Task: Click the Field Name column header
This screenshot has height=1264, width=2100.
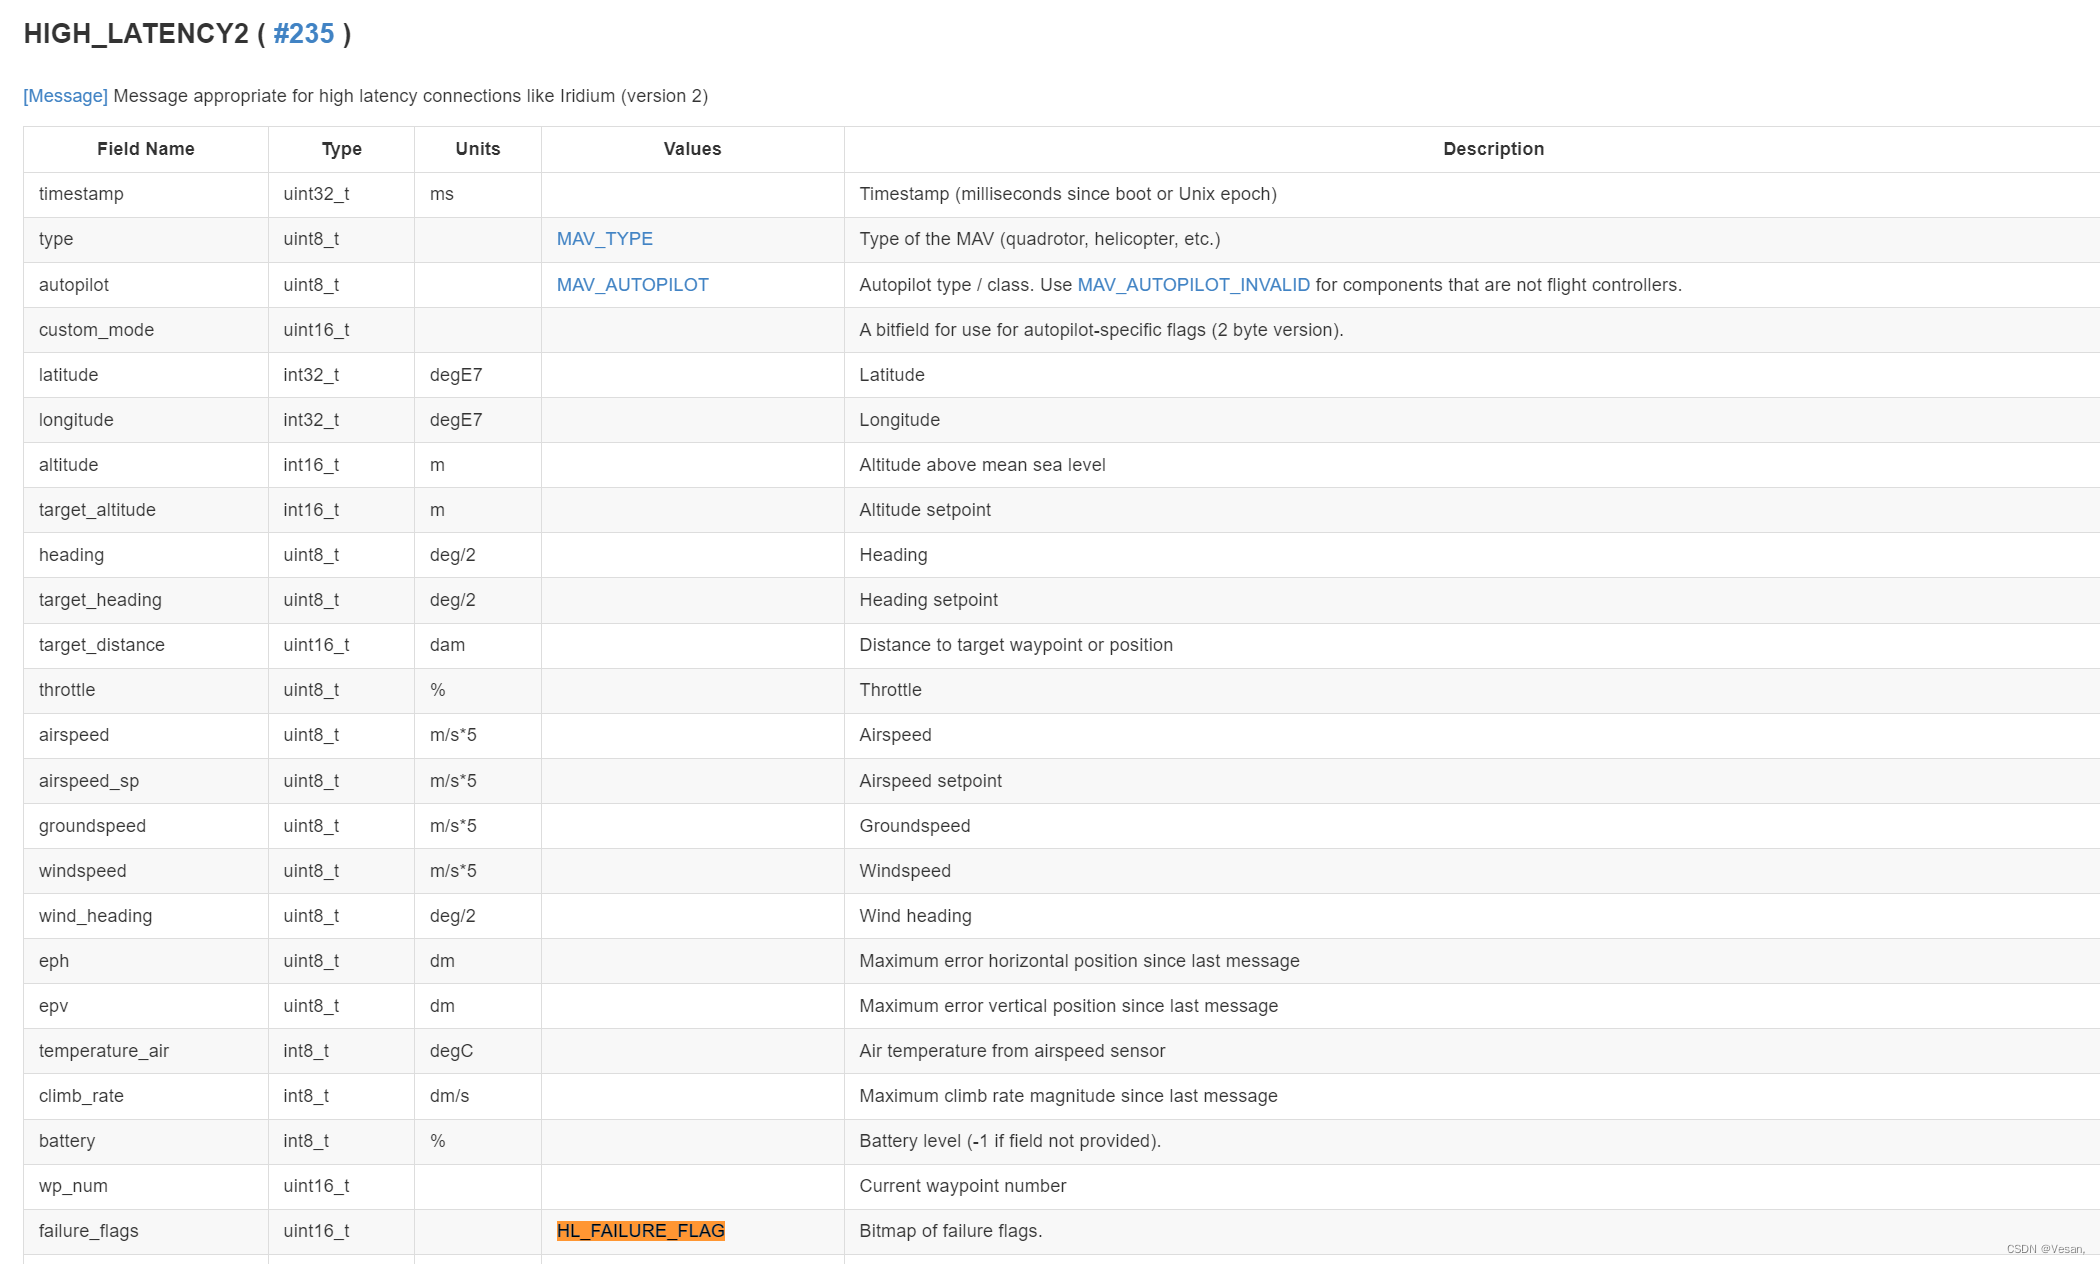Action: click(x=146, y=149)
